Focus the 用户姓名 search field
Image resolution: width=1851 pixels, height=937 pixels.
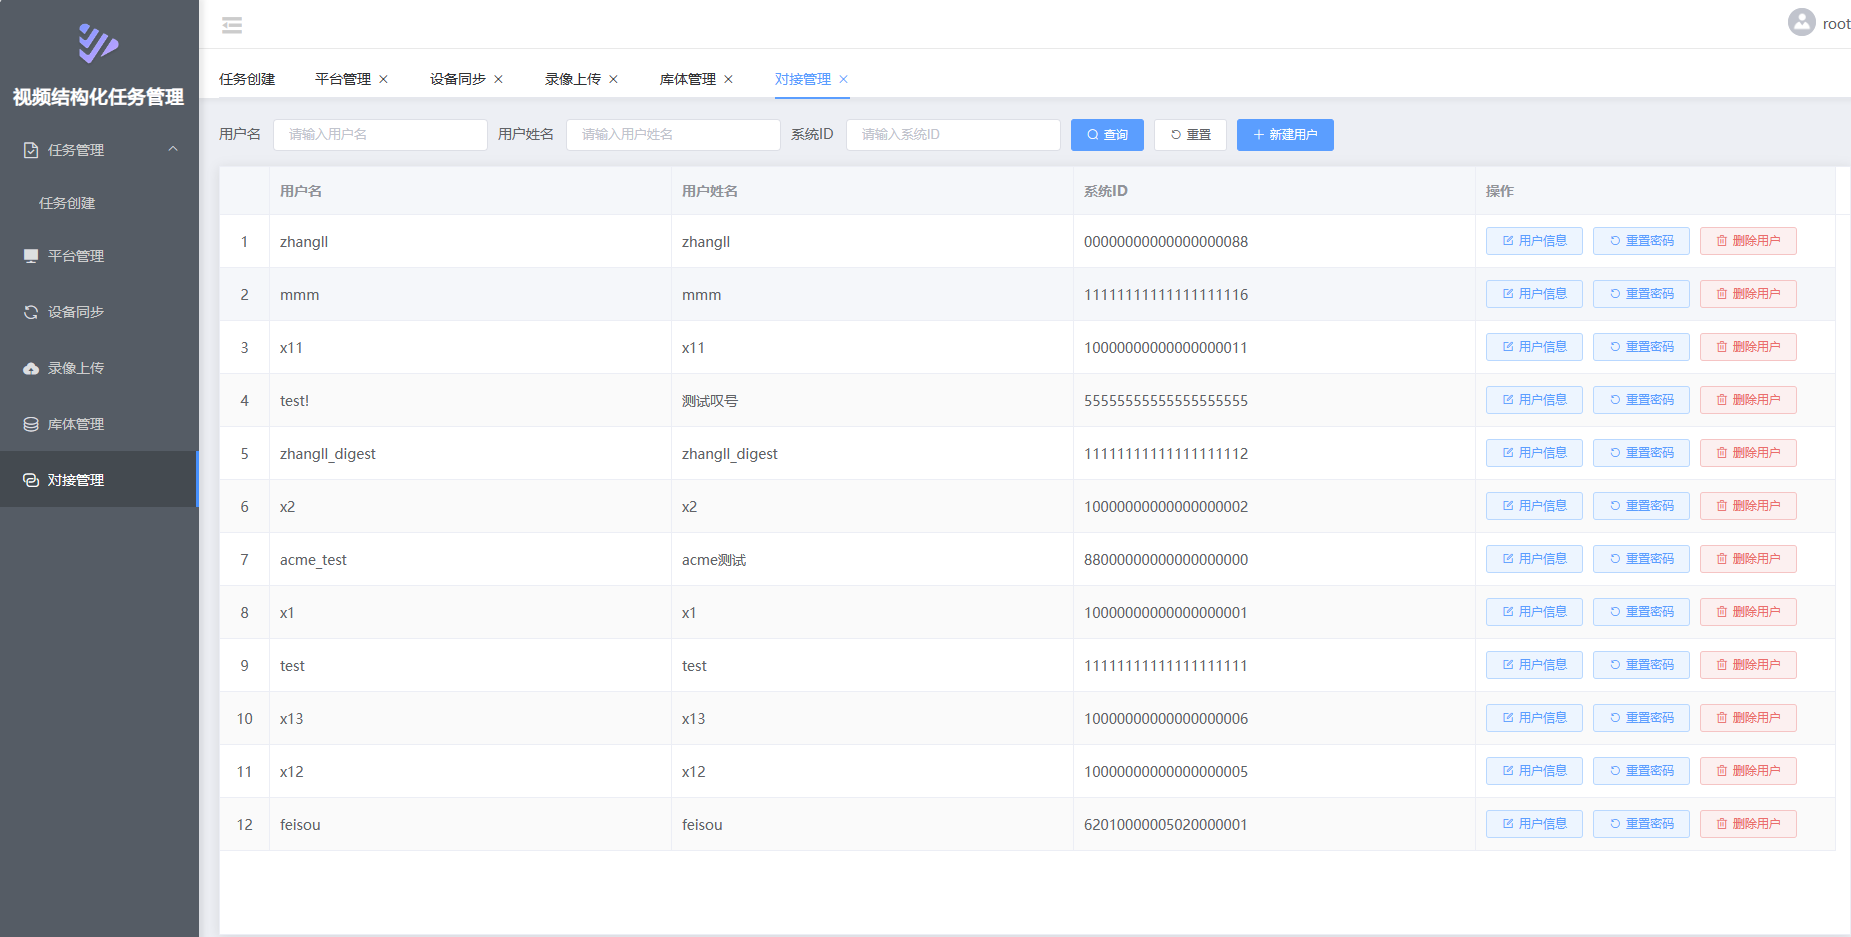tap(673, 135)
